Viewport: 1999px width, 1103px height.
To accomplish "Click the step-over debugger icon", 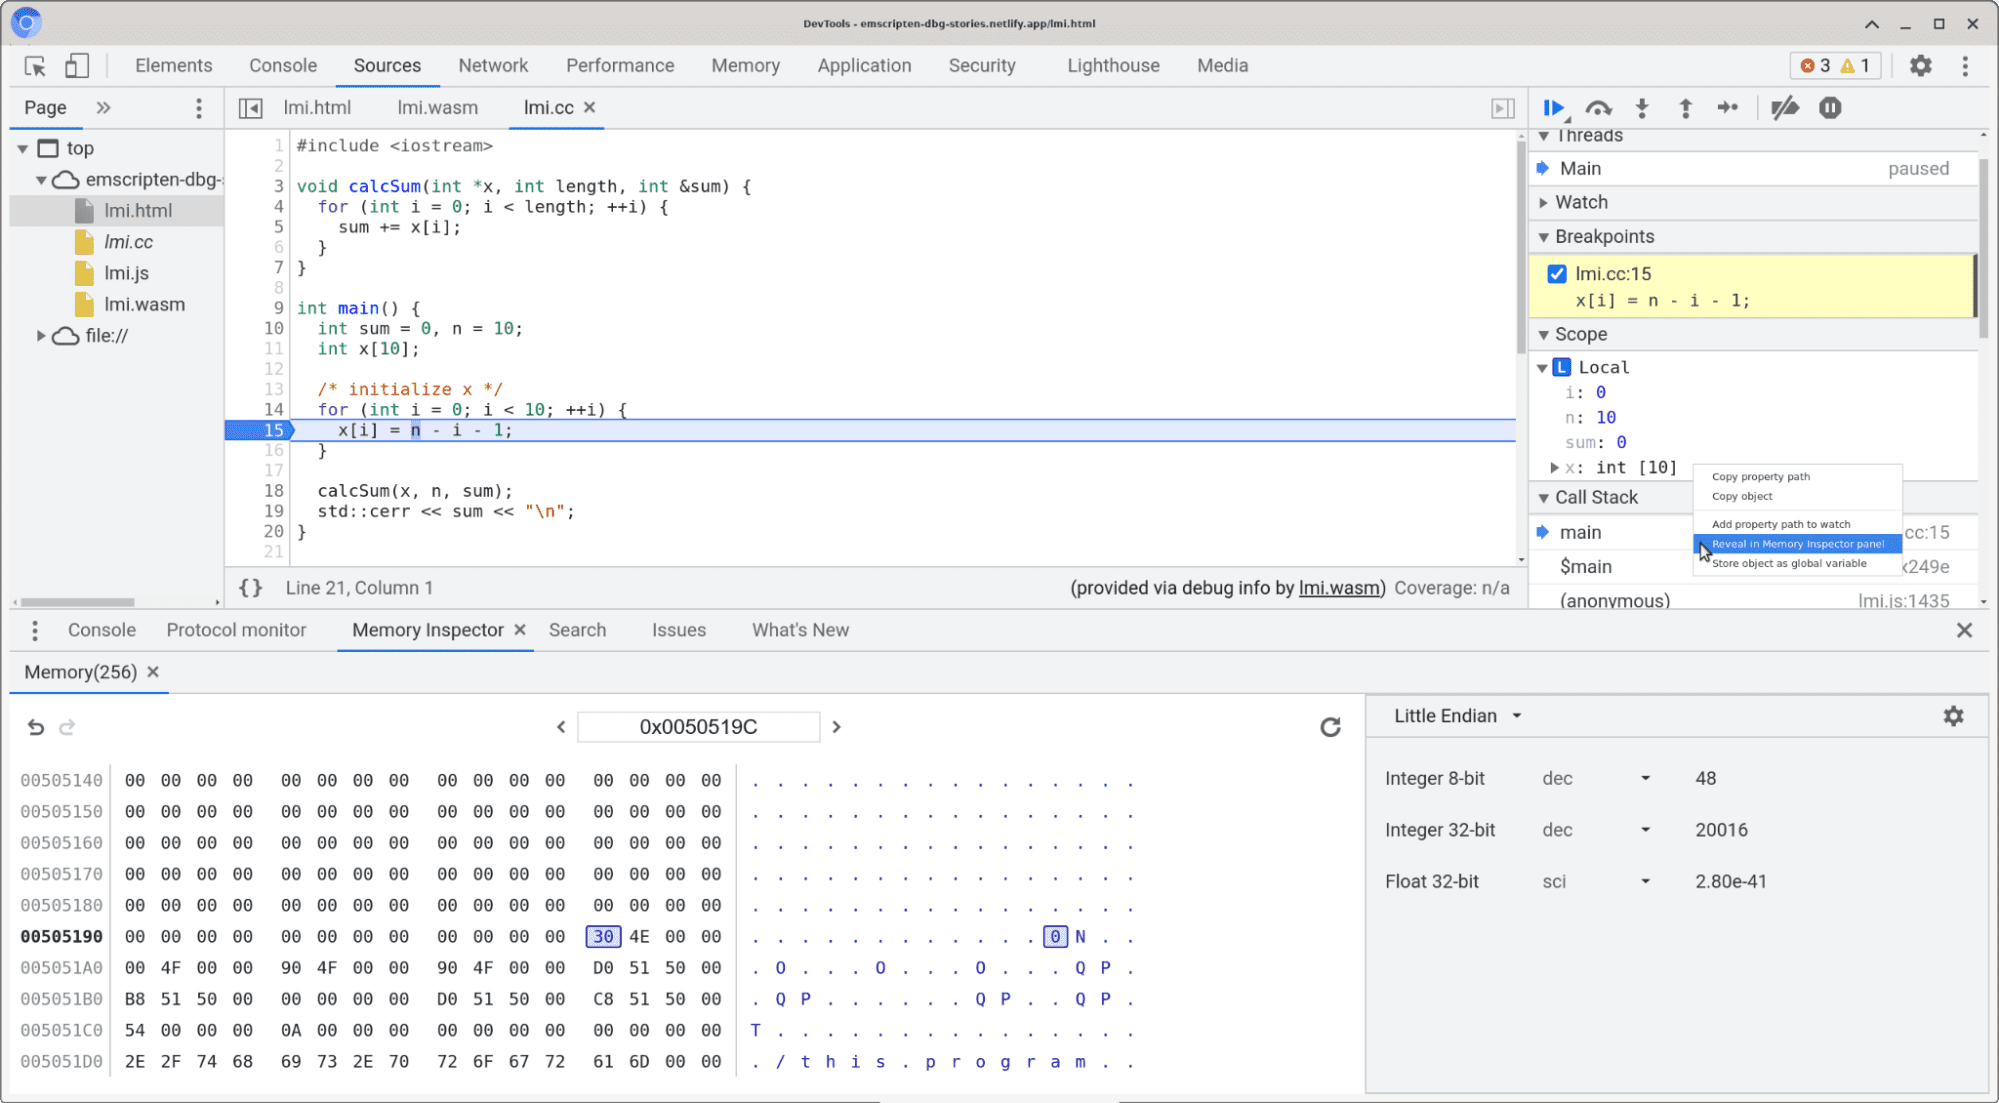I will [x=1598, y=107].
